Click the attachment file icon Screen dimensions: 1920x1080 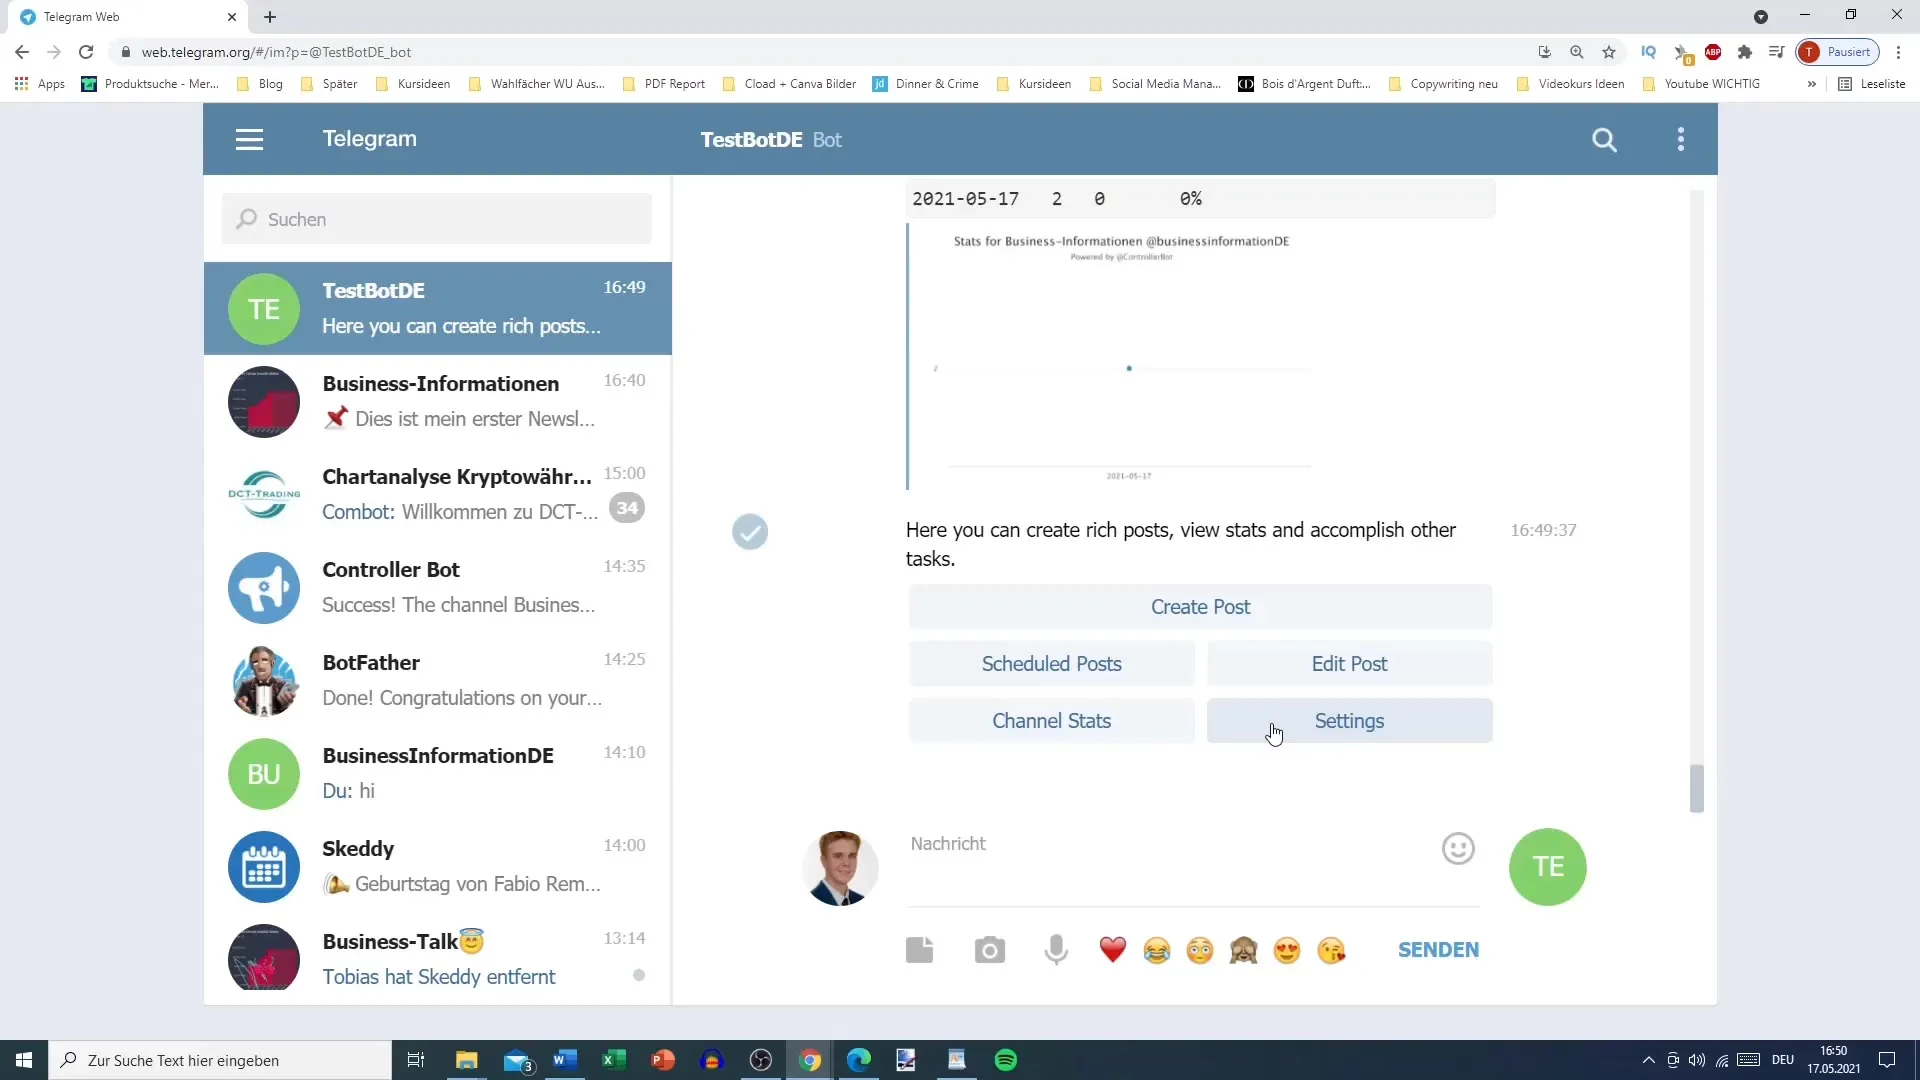coord(923,949)
